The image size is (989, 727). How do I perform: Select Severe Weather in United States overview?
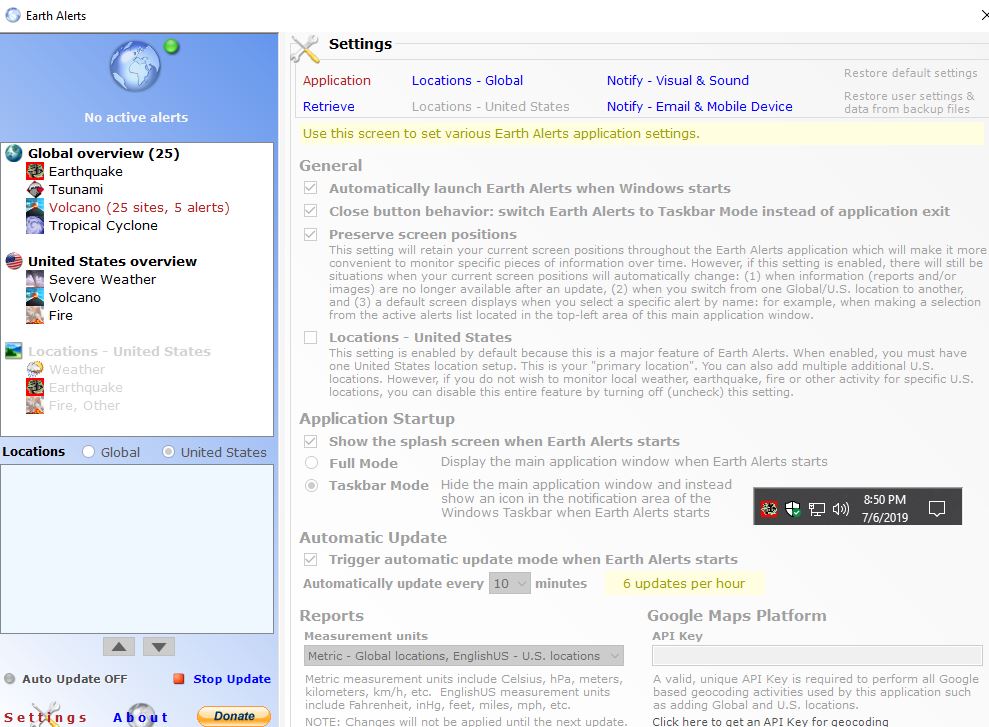pyautogui.click(x=102, y=279)
